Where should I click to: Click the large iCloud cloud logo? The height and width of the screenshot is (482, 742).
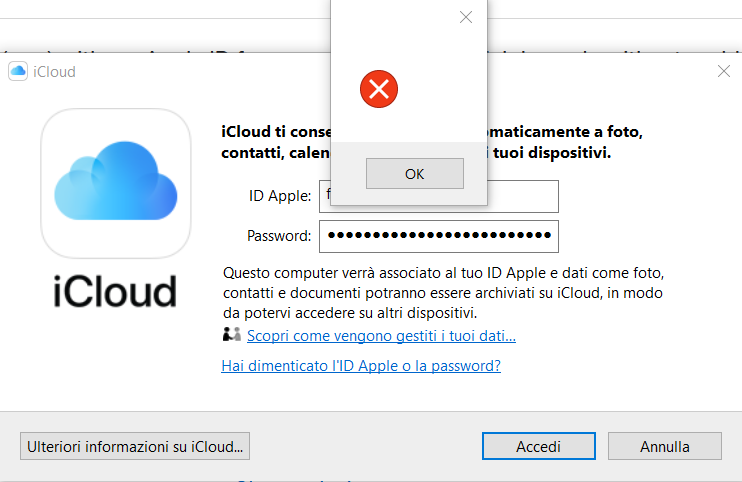click(116, 183)
